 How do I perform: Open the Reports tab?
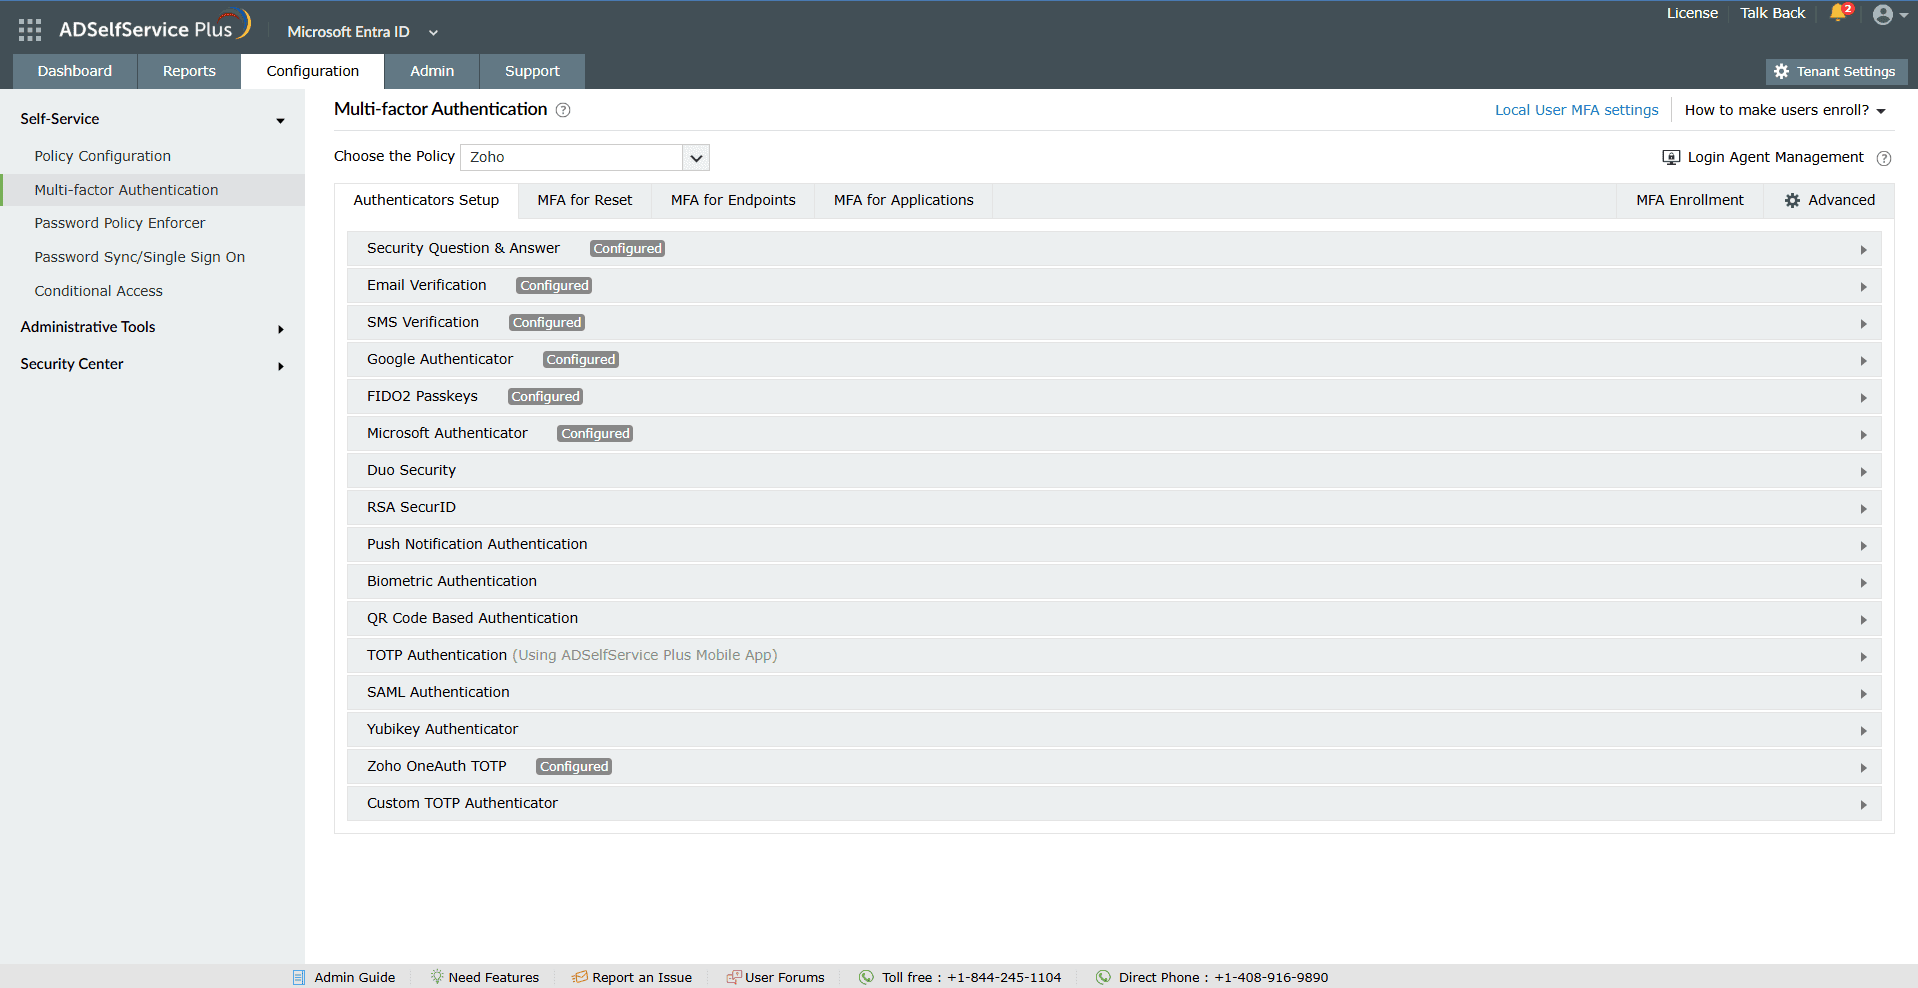[189, 71]
